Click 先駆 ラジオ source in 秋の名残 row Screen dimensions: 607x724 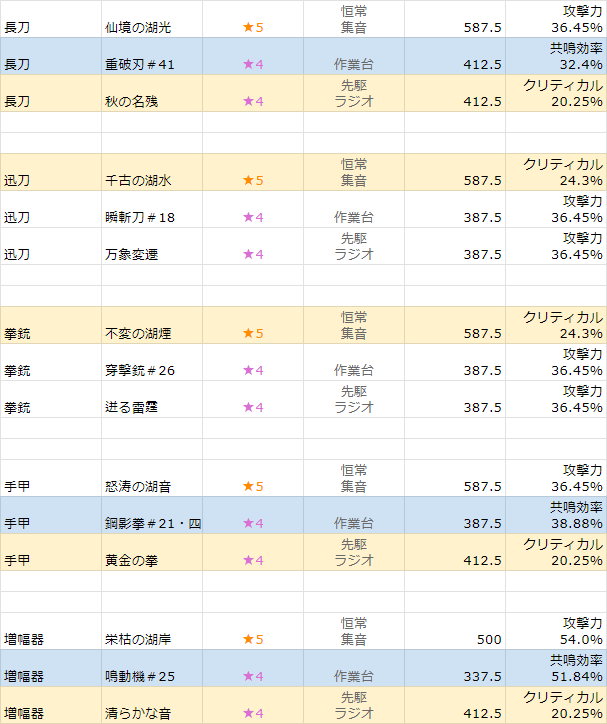coord(354,93)
